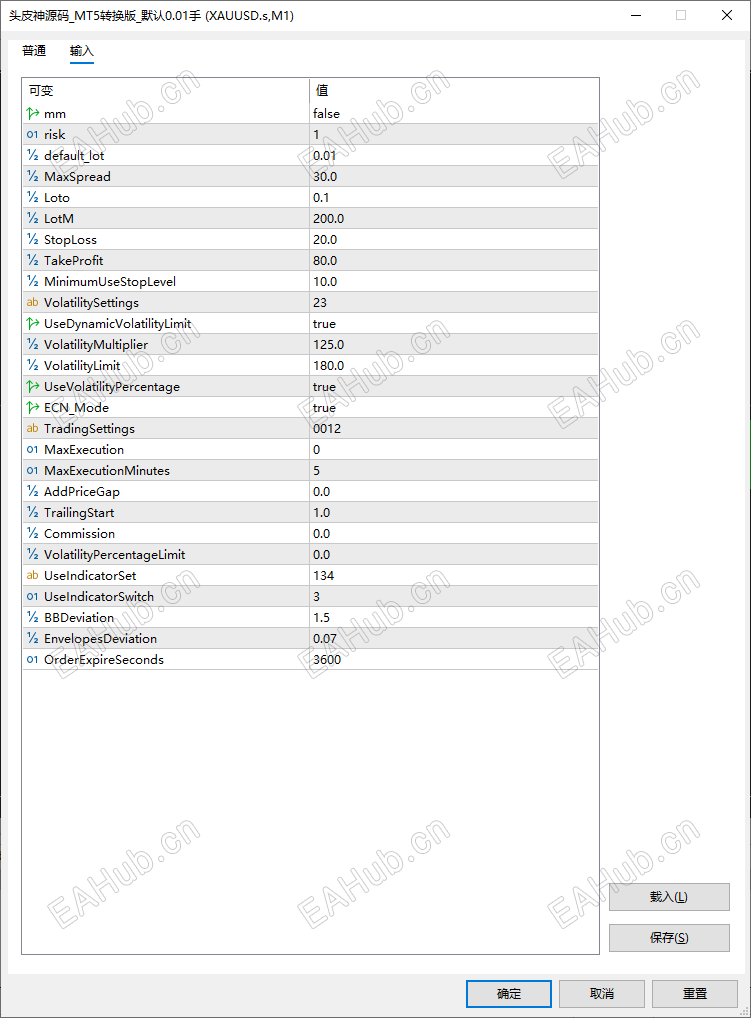751x1018 pixels.
Task: Select the BBDeviation parameter name
Action: pyautogui.click(x=79, y=617)
